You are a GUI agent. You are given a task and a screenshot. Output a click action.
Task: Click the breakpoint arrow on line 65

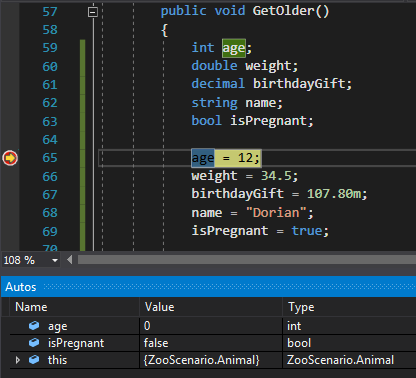(10, 158)
